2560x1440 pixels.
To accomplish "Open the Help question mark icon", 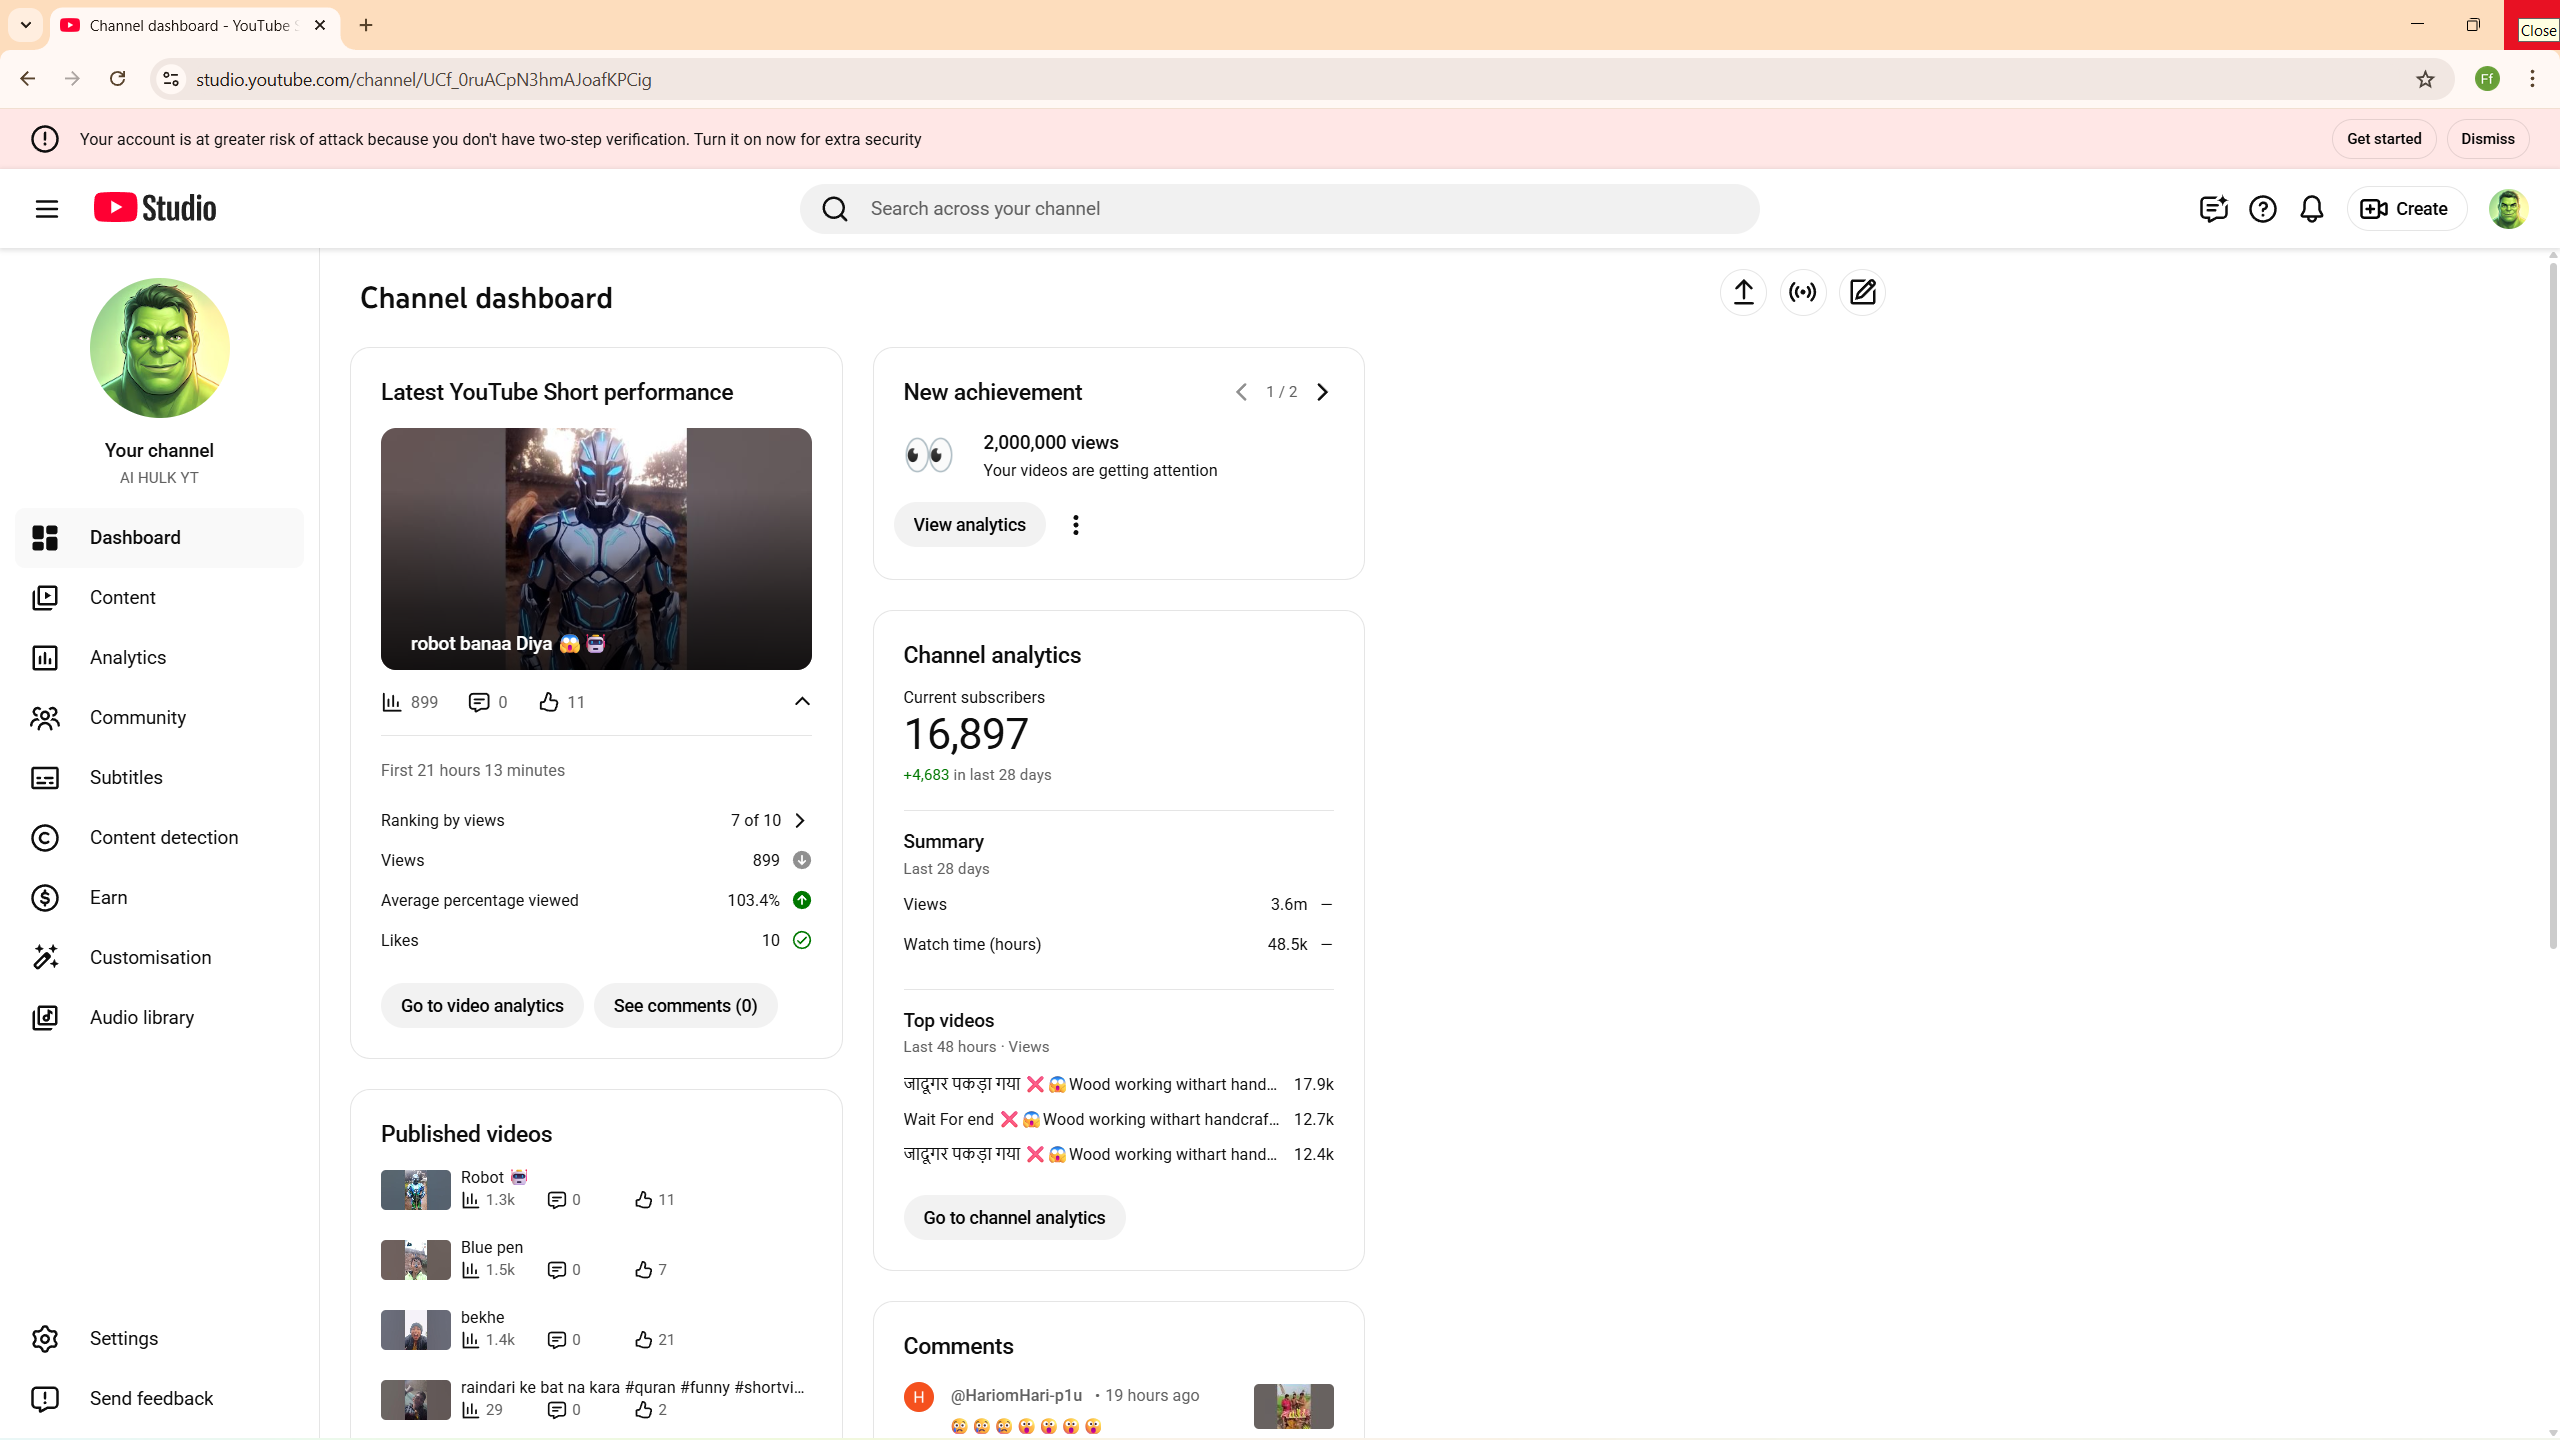I will tap(2262, 209).
